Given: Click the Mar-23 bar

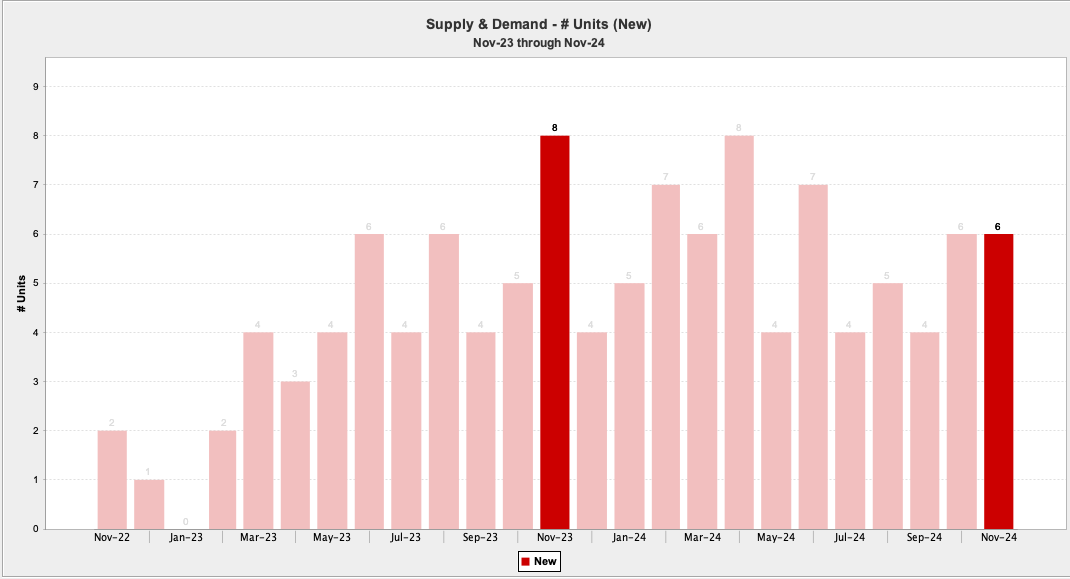Looking at the screenshot, I should tap(258, 430).
